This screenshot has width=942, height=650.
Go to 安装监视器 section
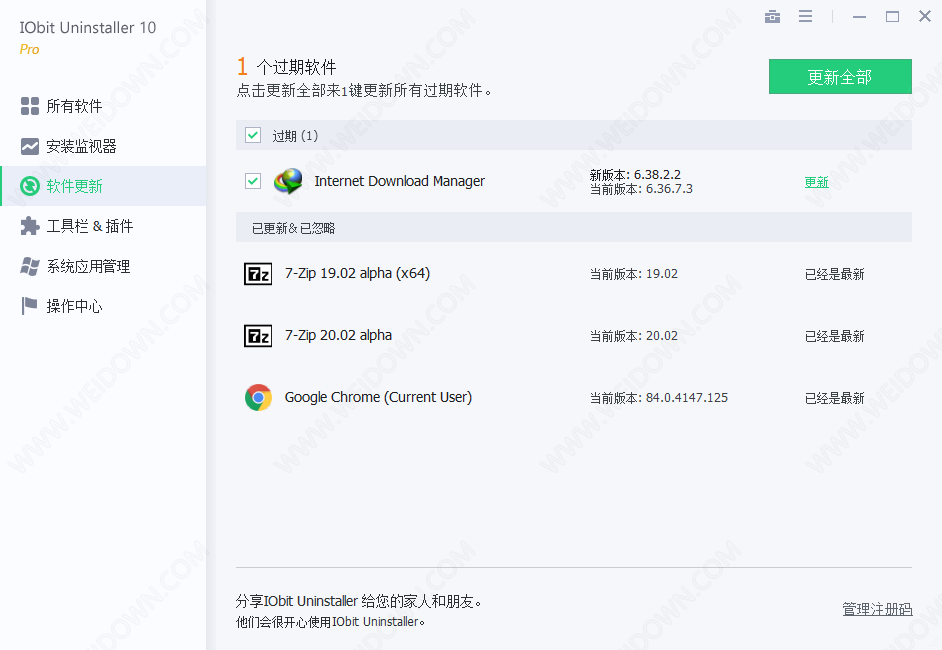[x=103, y=146]
